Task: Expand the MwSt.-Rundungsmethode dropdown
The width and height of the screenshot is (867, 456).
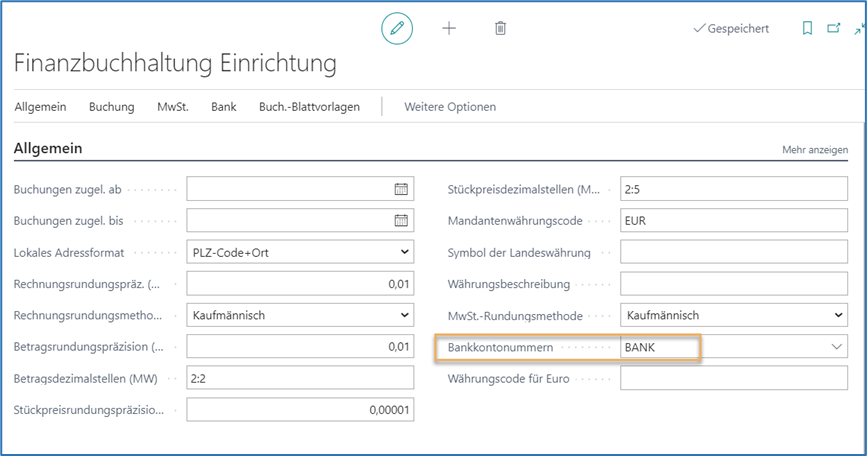Action: (x=837, y=316)
